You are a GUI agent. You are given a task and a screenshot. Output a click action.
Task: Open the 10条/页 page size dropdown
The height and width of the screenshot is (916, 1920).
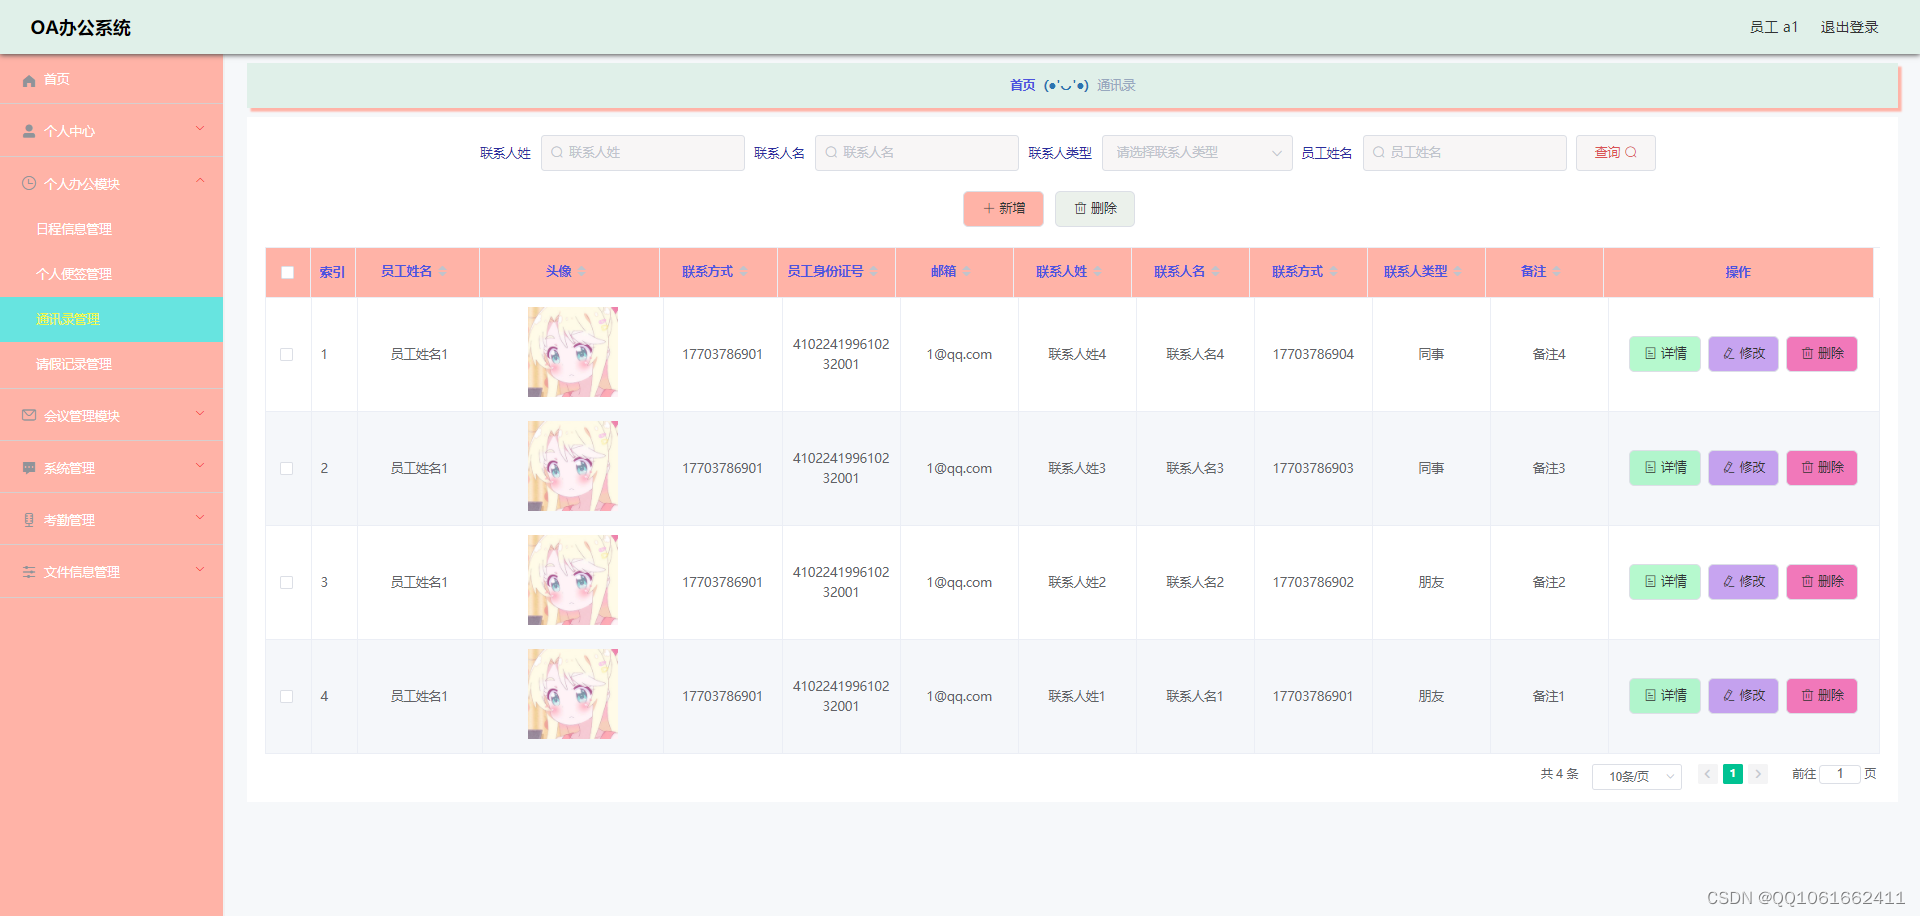point(1636,776)
